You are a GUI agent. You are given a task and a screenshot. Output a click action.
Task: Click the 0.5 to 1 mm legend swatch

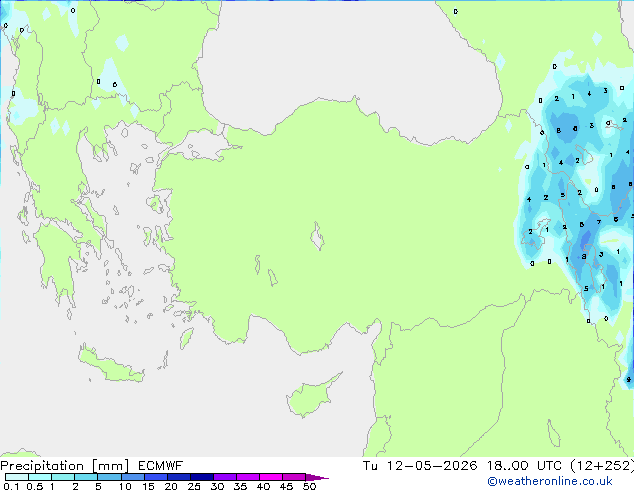tap(40, 477)
